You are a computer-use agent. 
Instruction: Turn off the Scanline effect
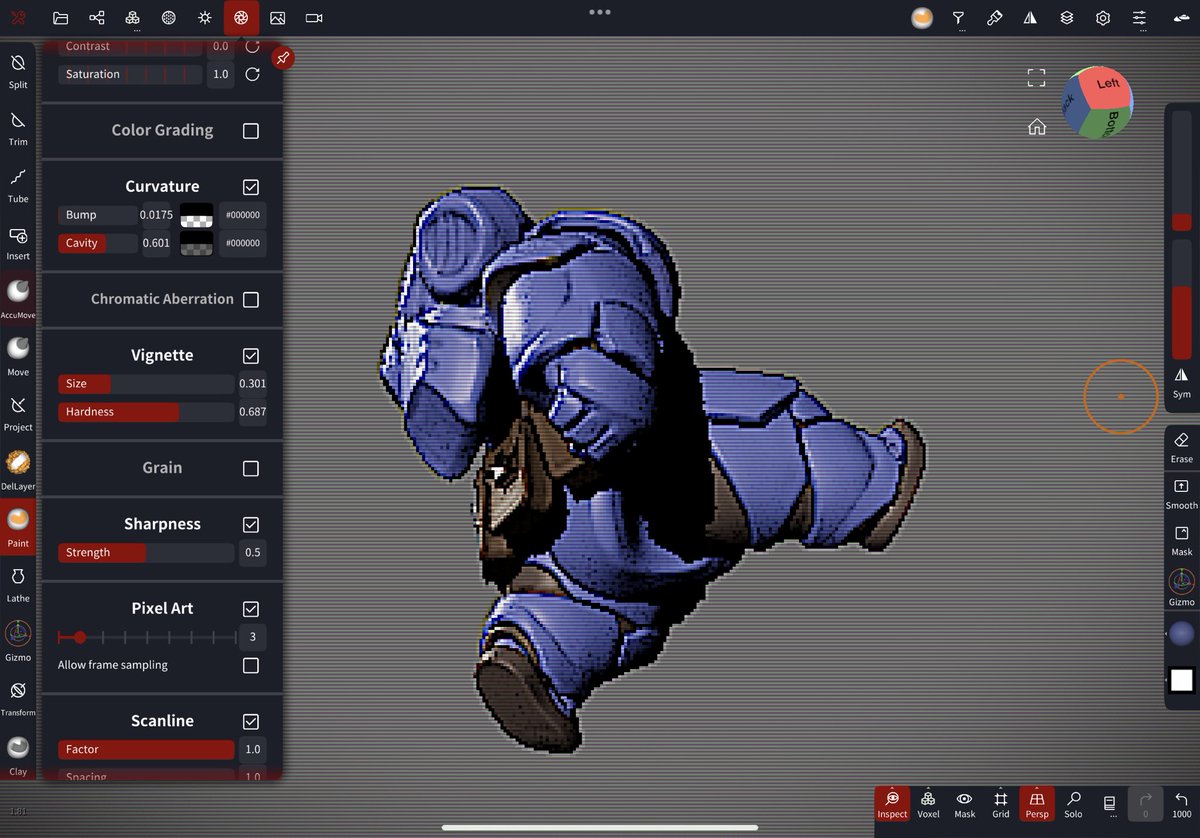pyautogui.click(x=251, y=722)
